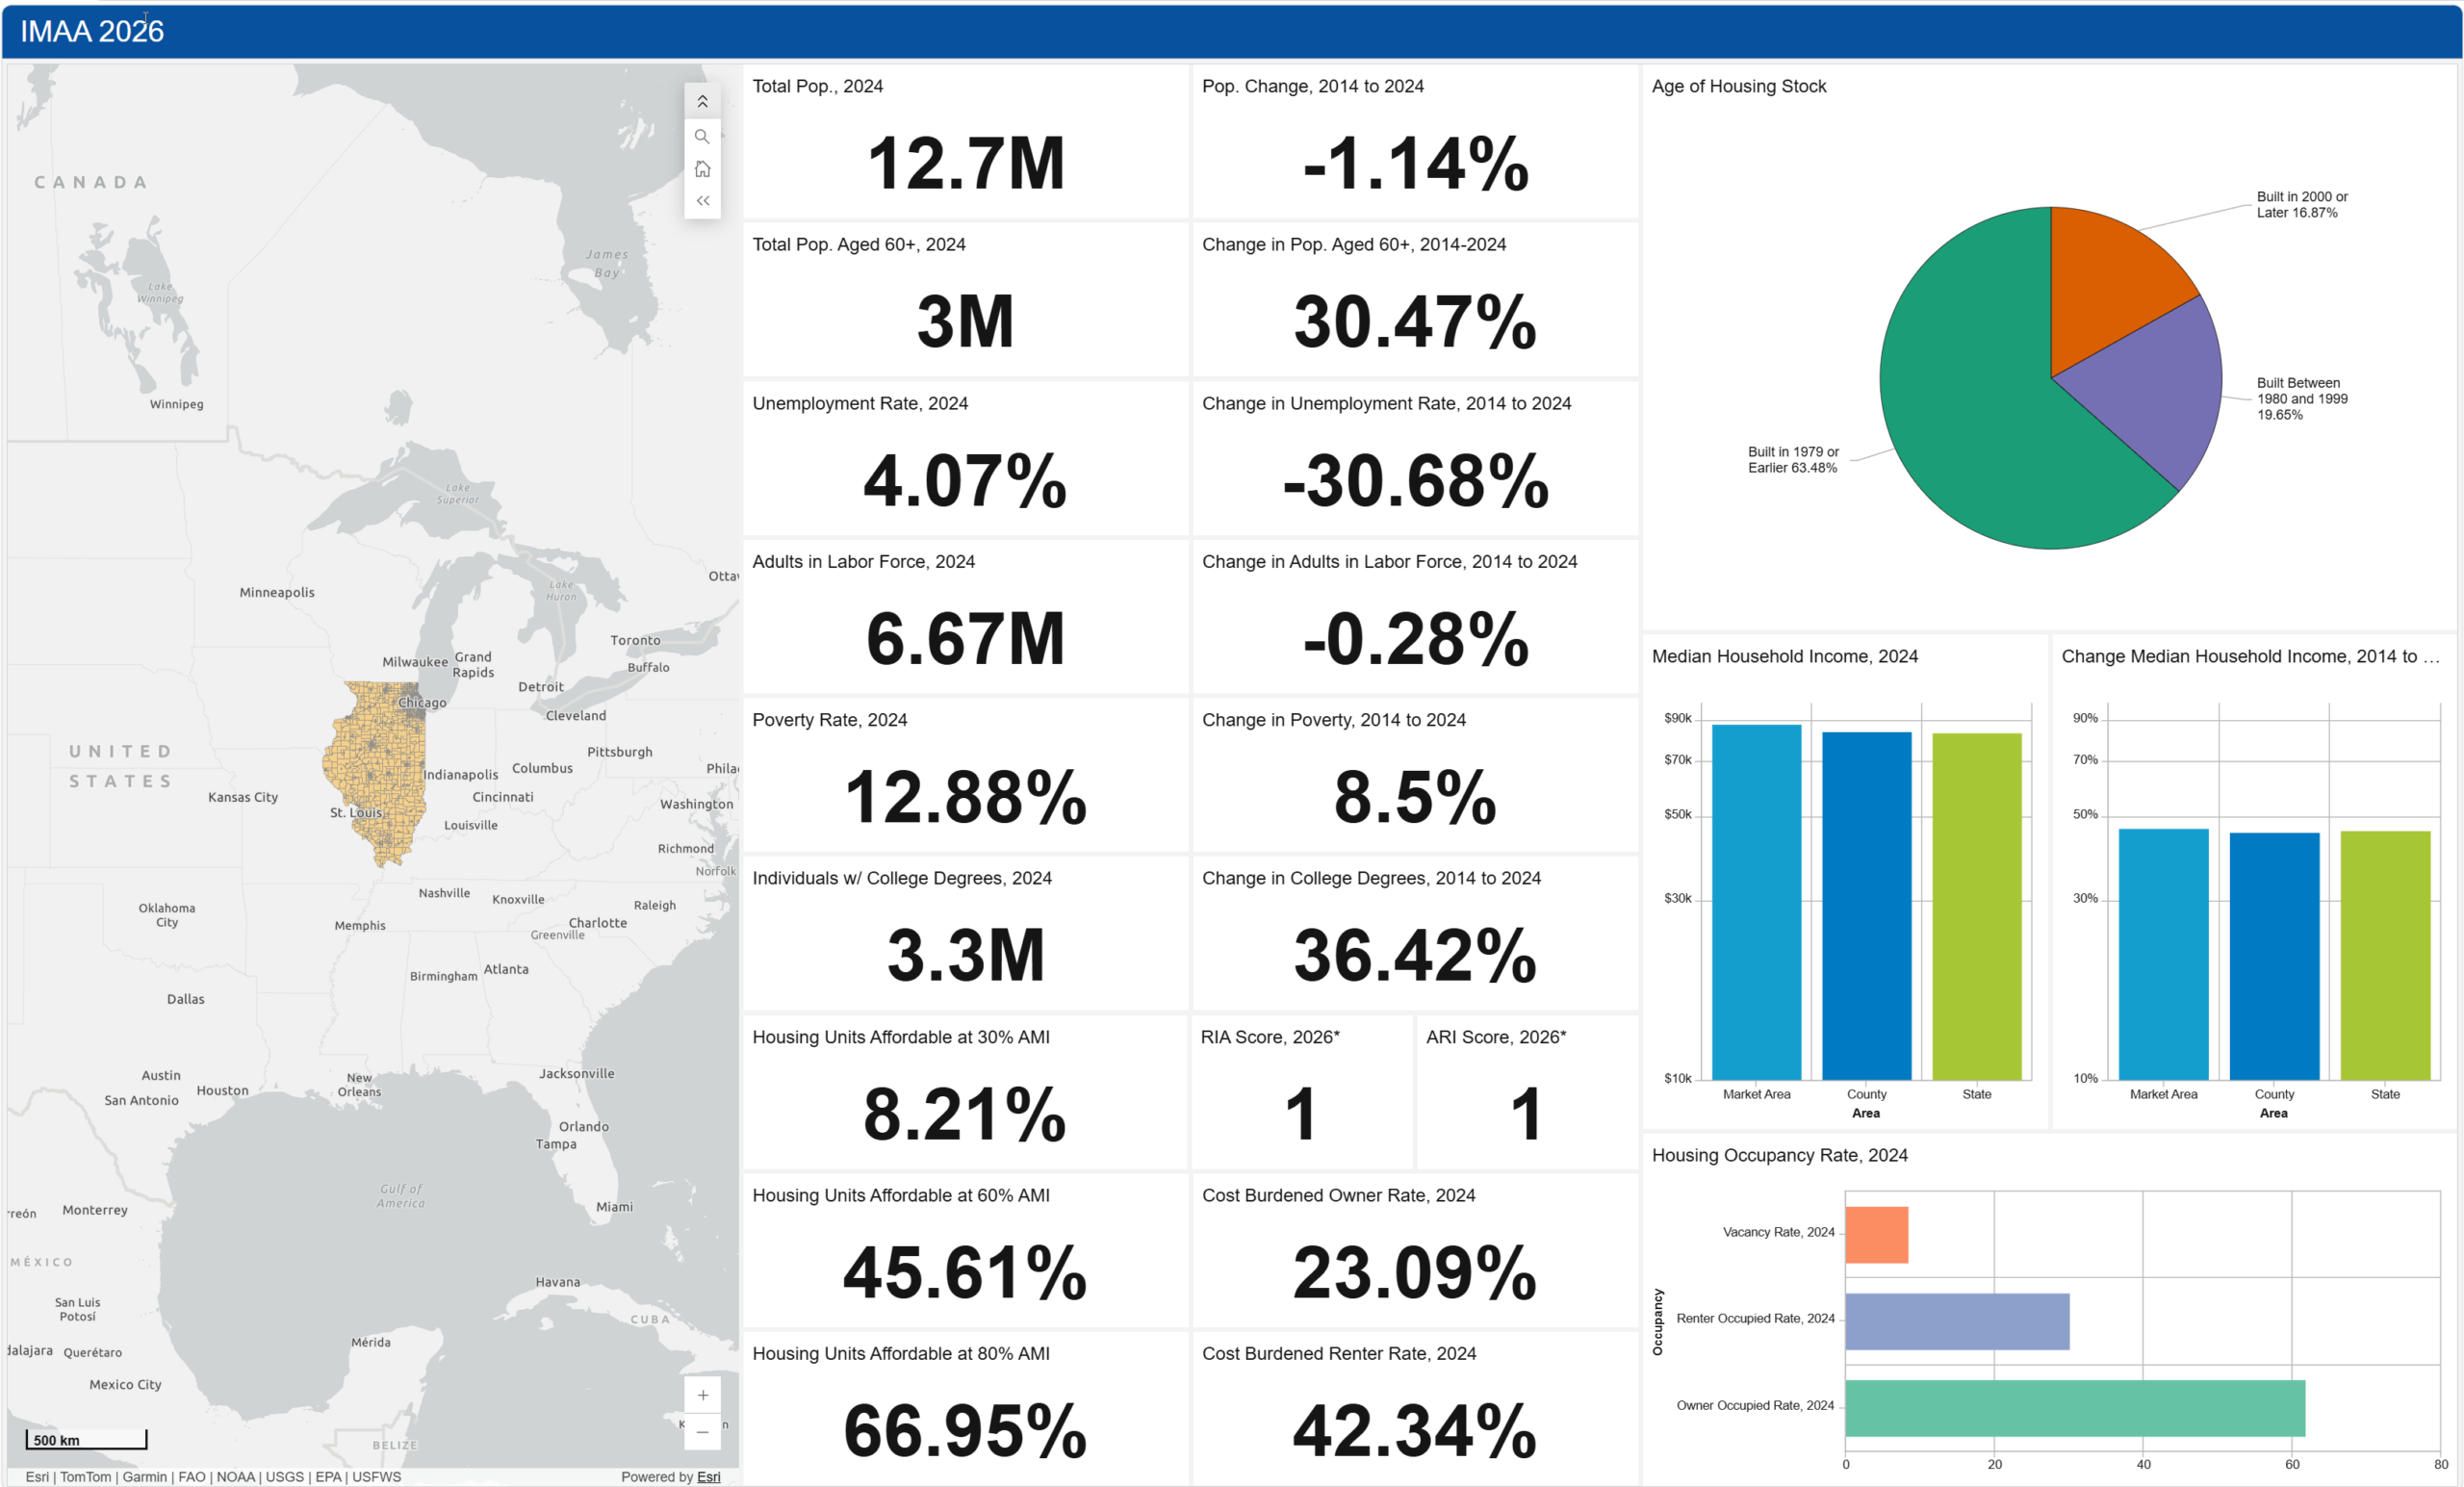Click the 12.7M Total Pop. value
Screen dimensions: 2464x1487
(966, 163)
